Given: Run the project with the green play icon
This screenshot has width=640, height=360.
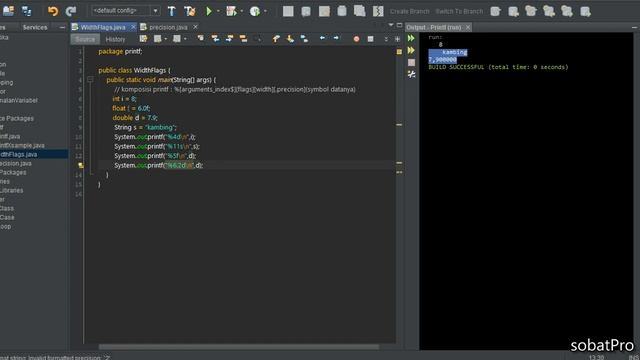Looking at the screenshot, I should [x=209, y=11].
